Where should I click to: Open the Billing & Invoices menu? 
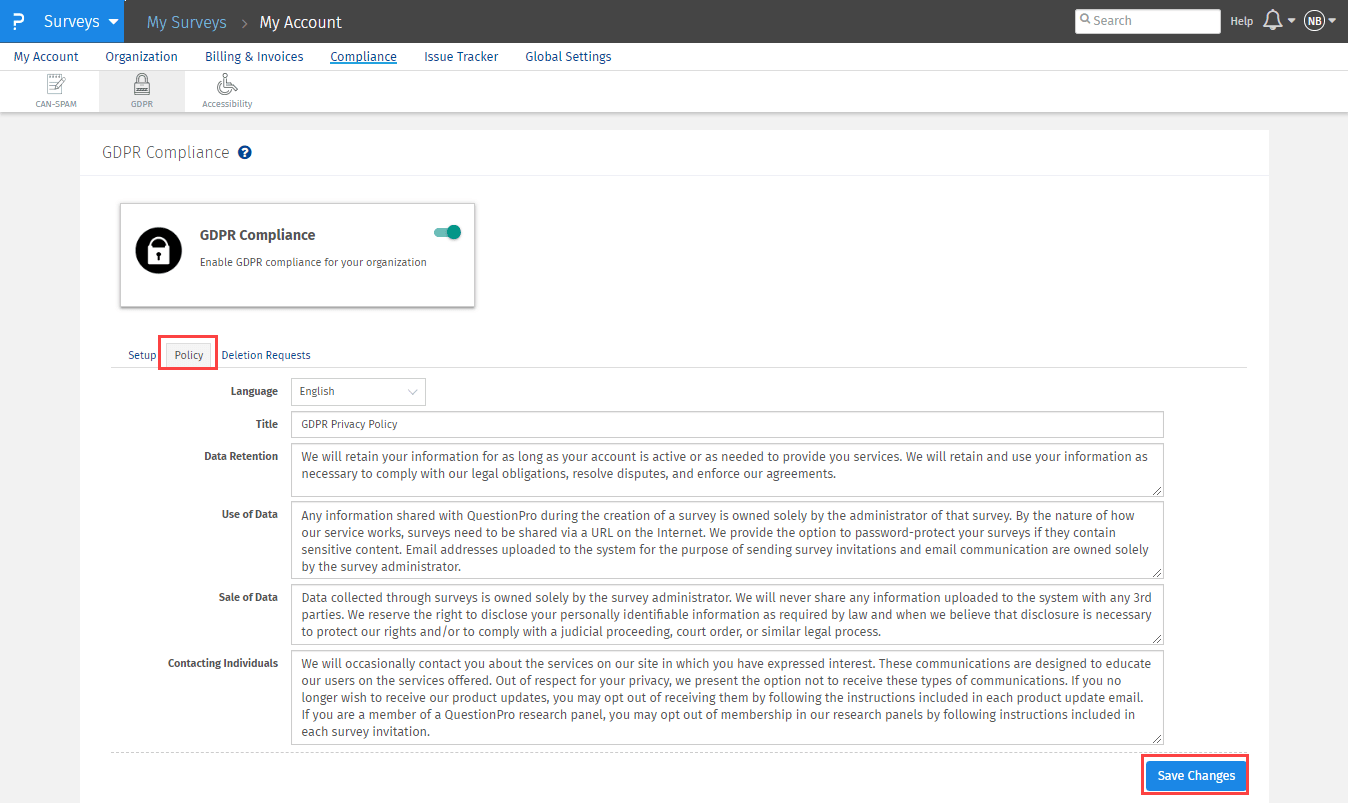[x=254, y=57]
